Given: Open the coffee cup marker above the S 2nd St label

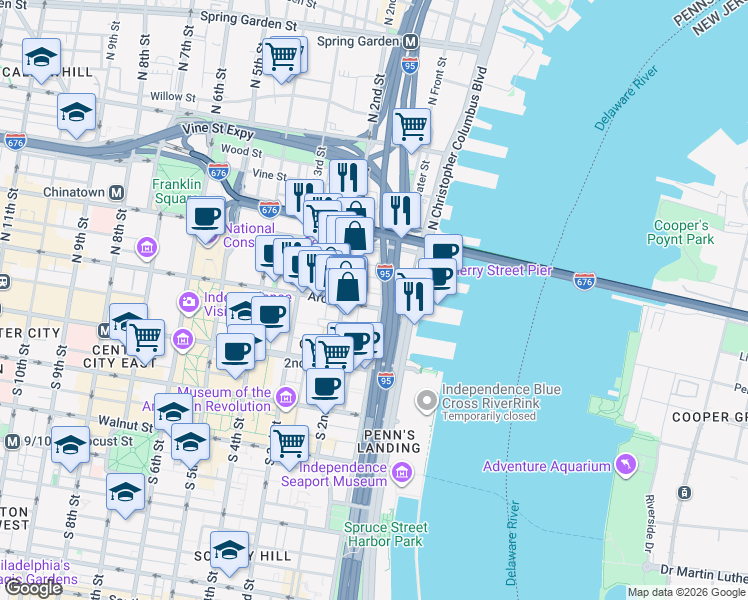Looking at the screenshot, I should pyautogui.click(x=325, y=389).
